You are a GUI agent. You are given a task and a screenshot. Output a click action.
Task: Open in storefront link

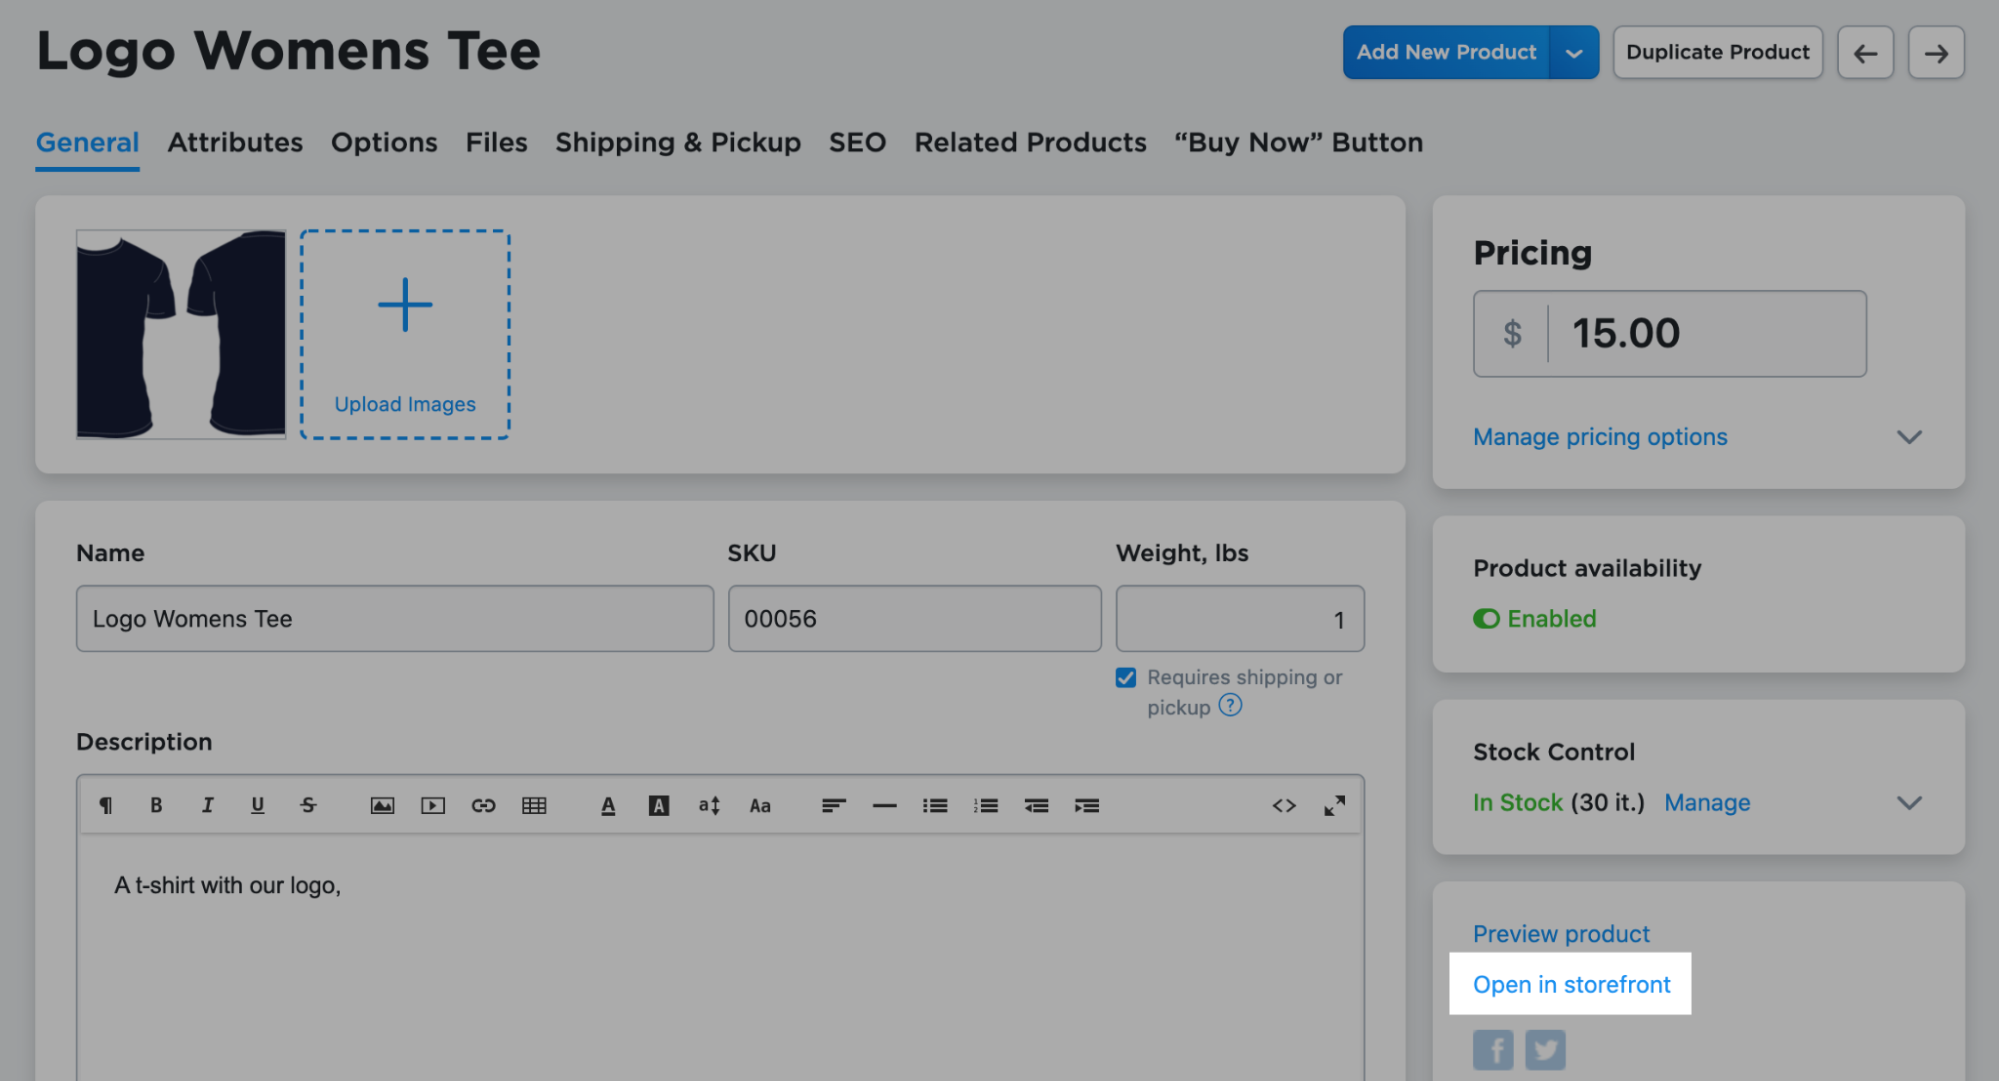[x=1571, y=984]
